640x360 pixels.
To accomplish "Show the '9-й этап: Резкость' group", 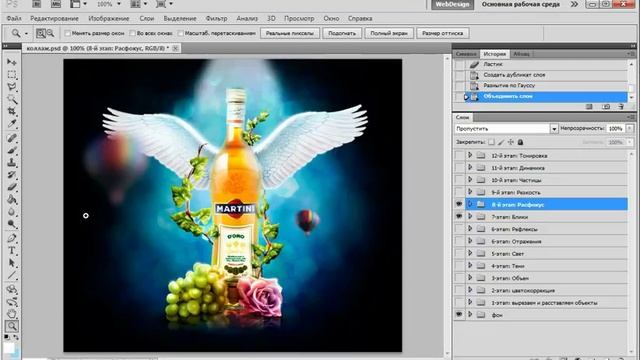I will point(459,192).
